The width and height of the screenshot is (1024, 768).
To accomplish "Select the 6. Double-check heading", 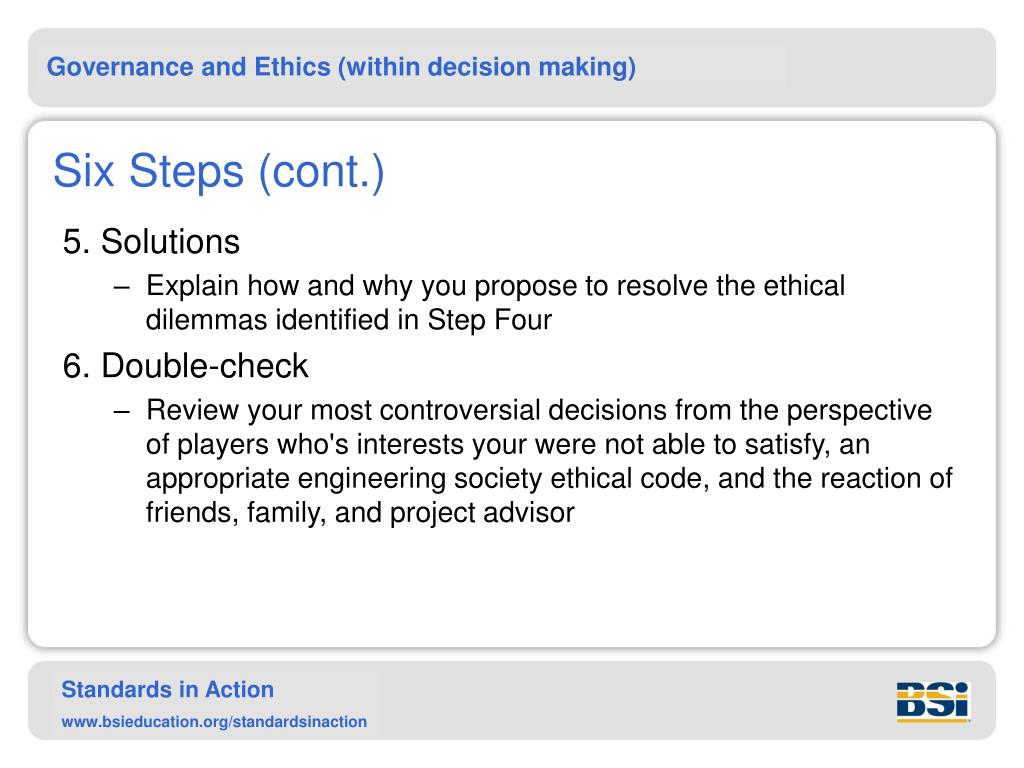I will (x=185, y=366).
